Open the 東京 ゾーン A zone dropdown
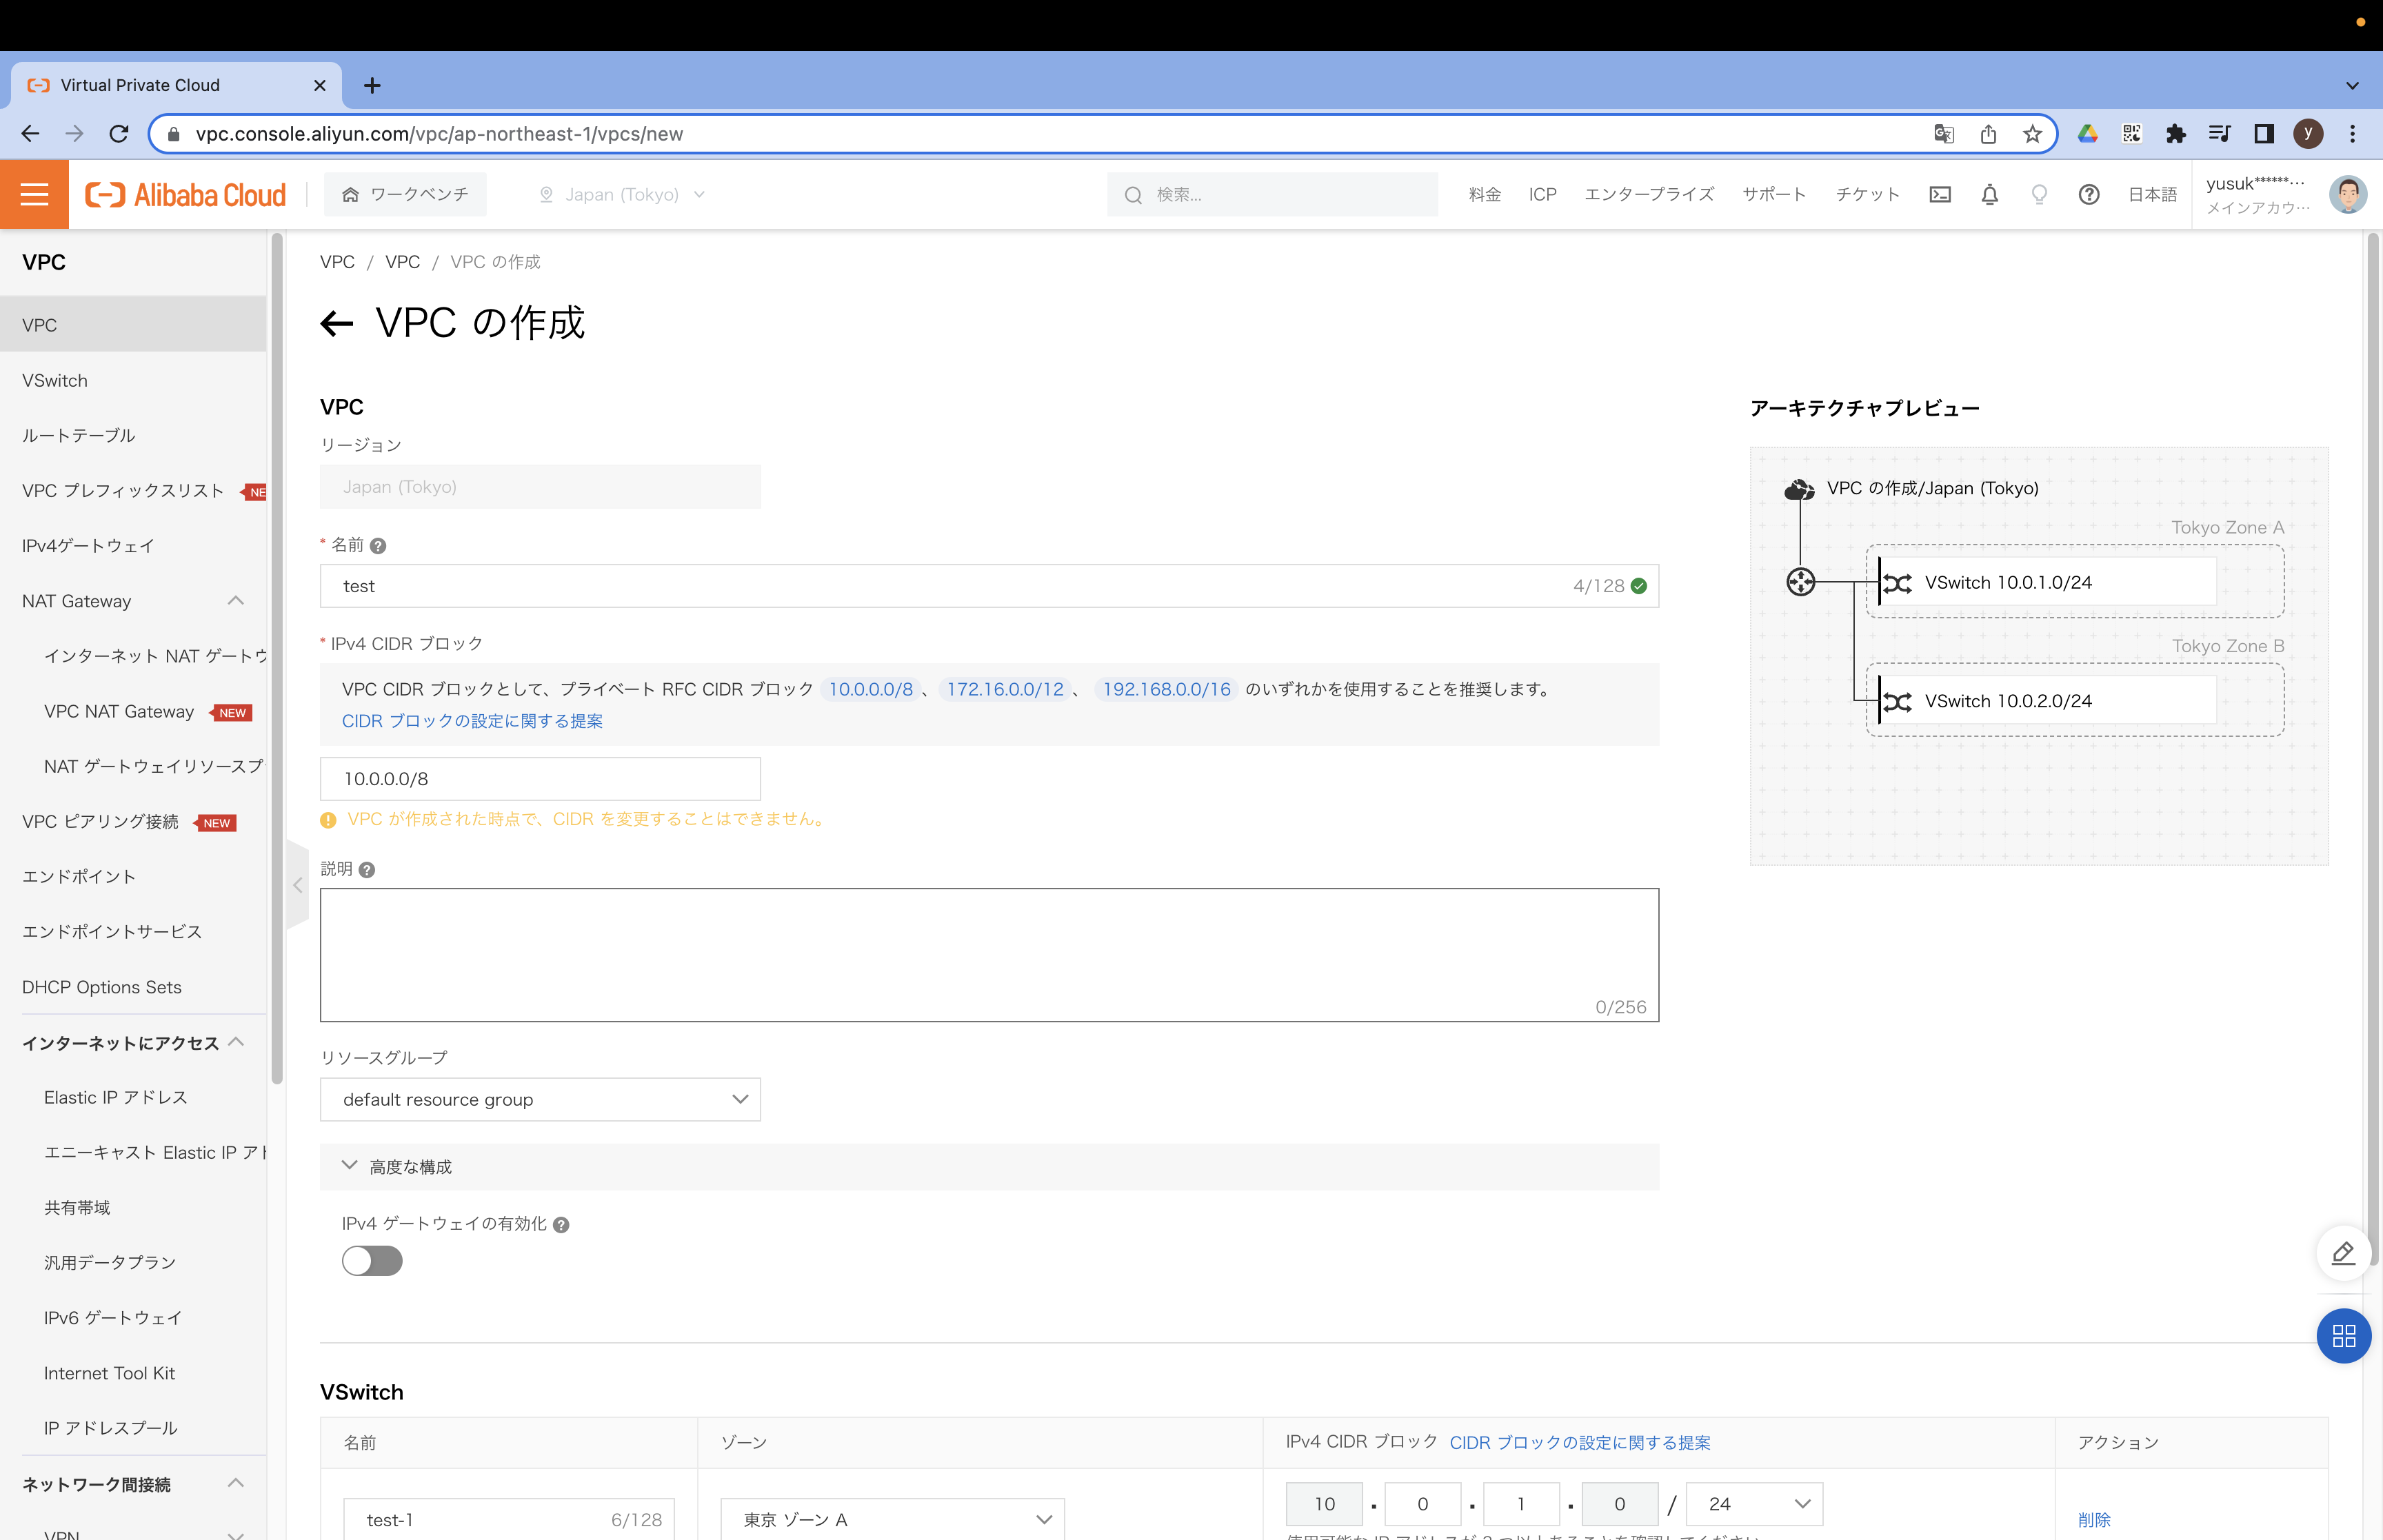Viewport: 2383px width, 1540px height. tap(892, 1519)
